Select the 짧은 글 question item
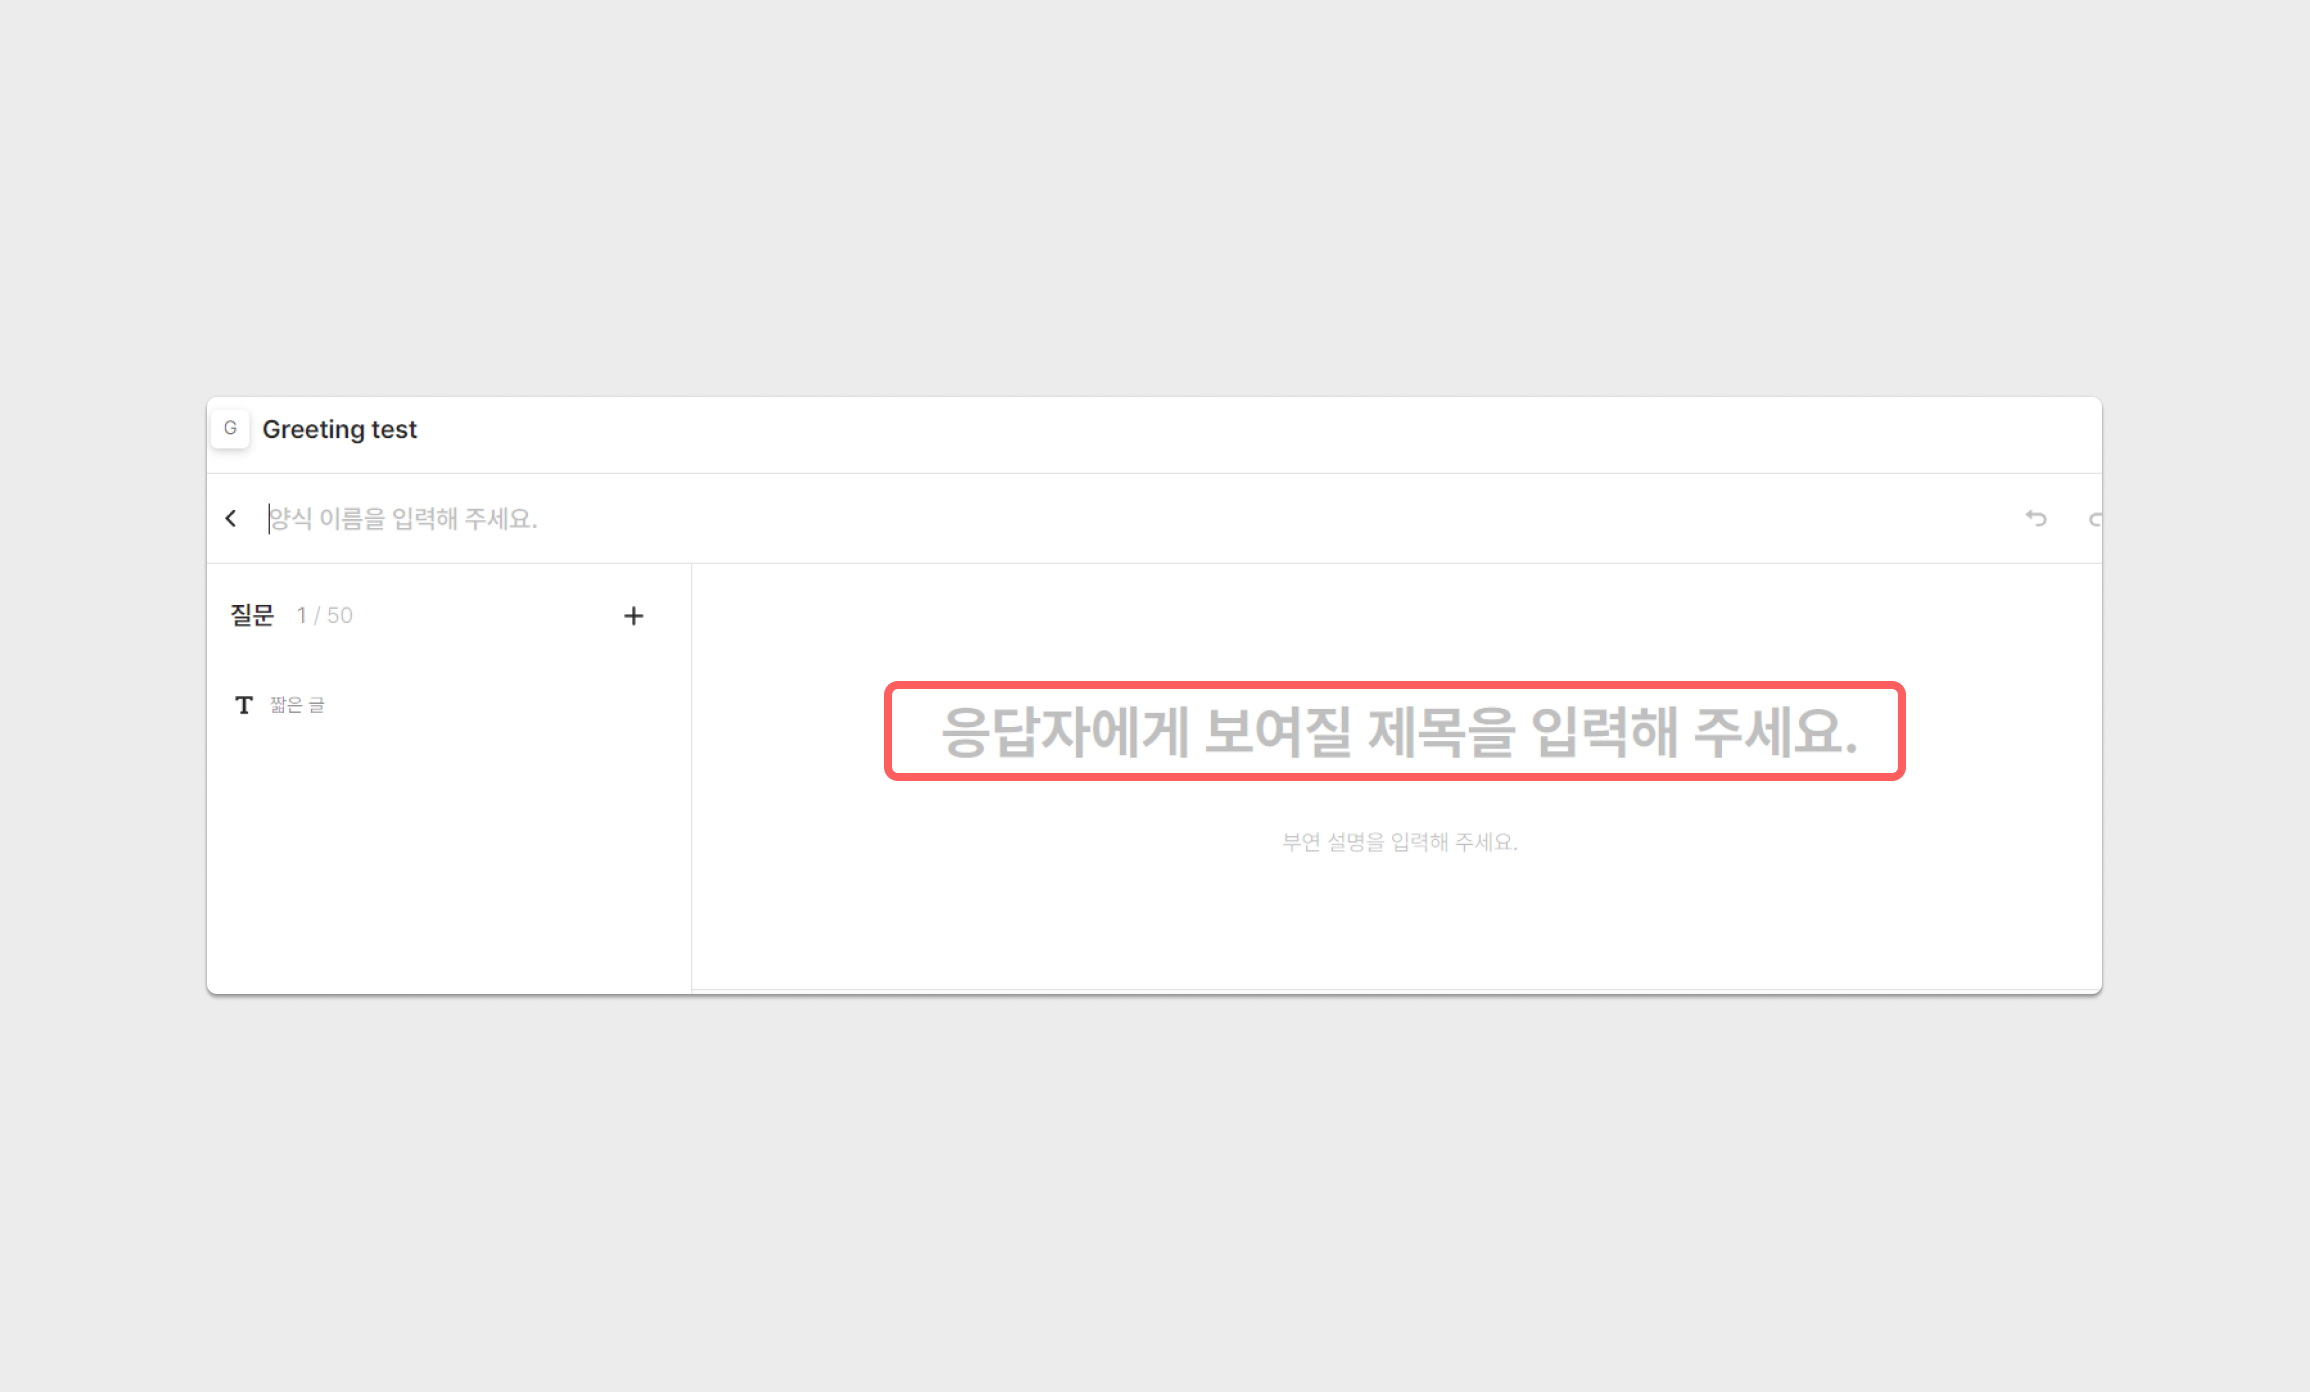 pos(297,705)
